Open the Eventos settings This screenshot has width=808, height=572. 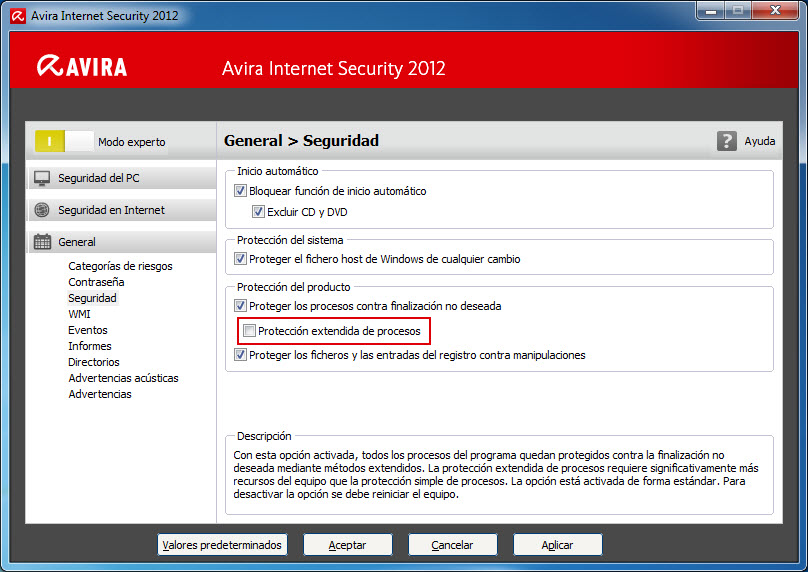coord(88,330)
